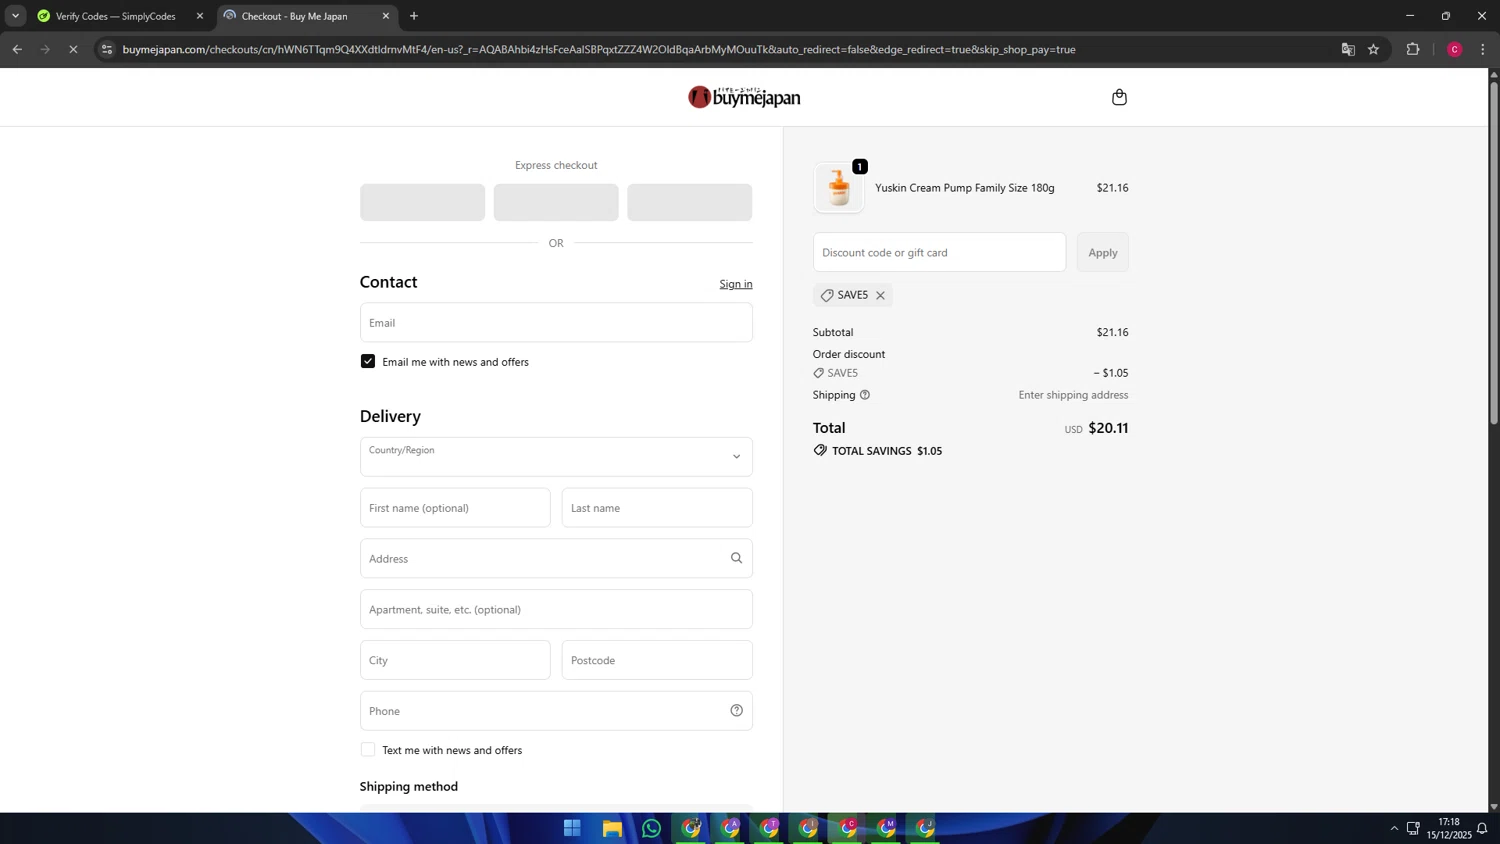Focus the Discount code or gift card field
Viewport: 1500px width, 844px height.
pyautogui.click(x=939, y=252)
